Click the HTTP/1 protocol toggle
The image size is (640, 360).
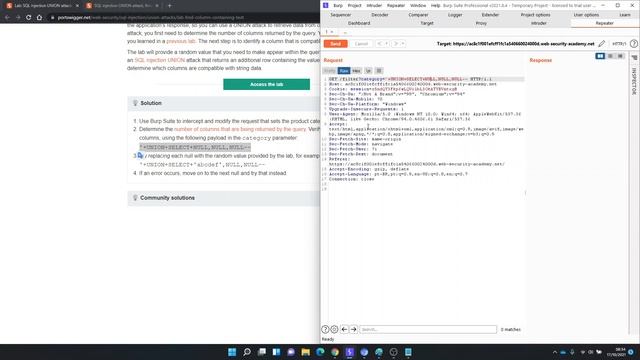pyautogui.click(x=619, y=44)
